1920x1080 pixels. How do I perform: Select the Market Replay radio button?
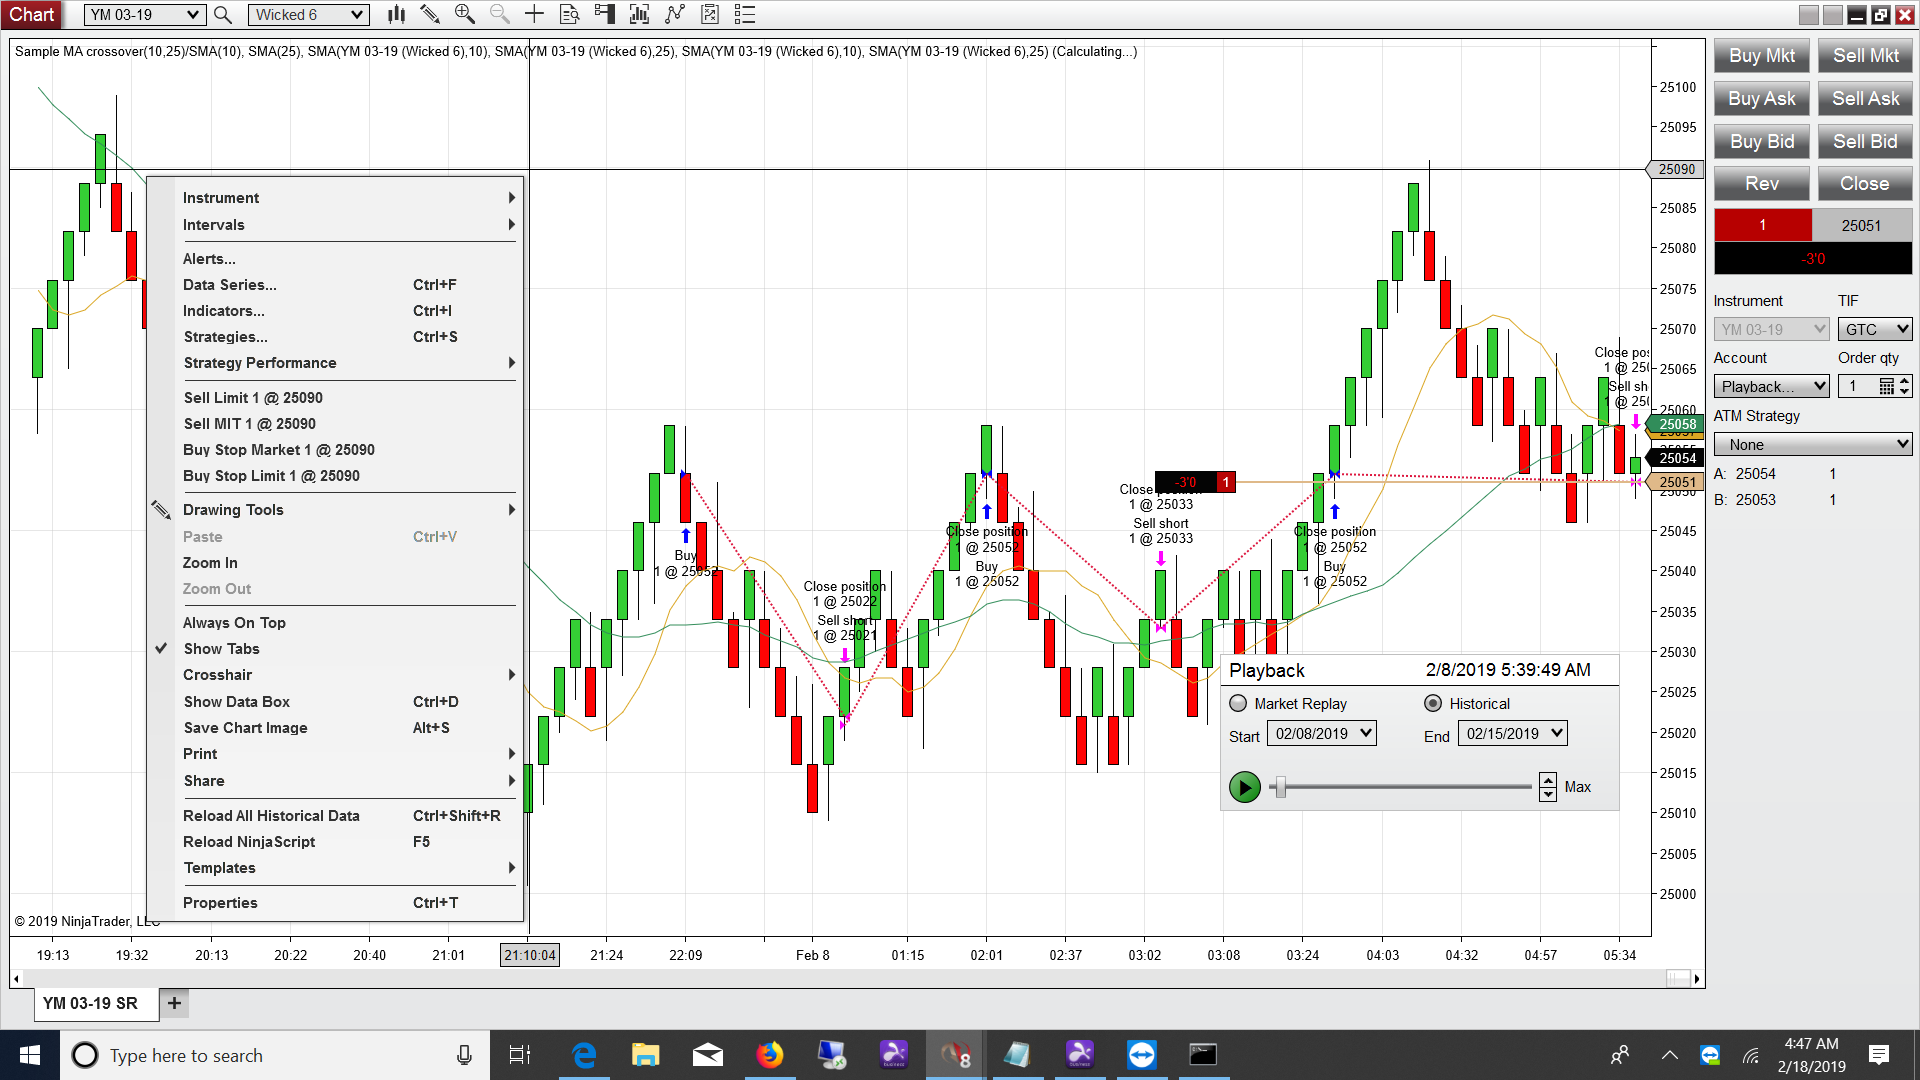pyautogui.click(x=1238, y=703)
